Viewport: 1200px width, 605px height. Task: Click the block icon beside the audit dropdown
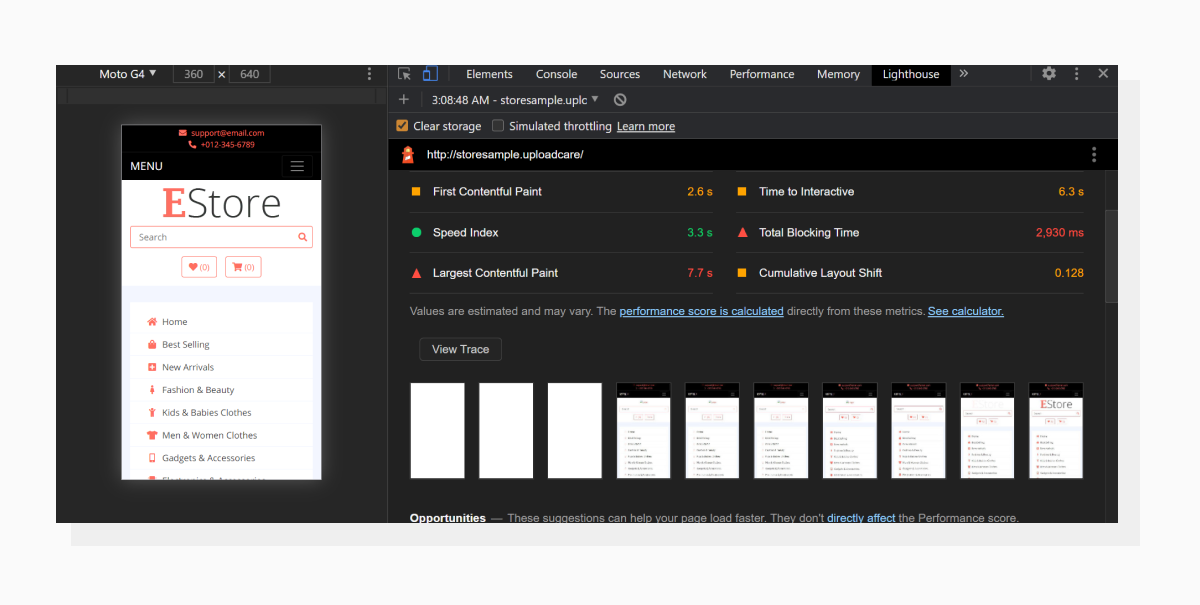[620, 100]
